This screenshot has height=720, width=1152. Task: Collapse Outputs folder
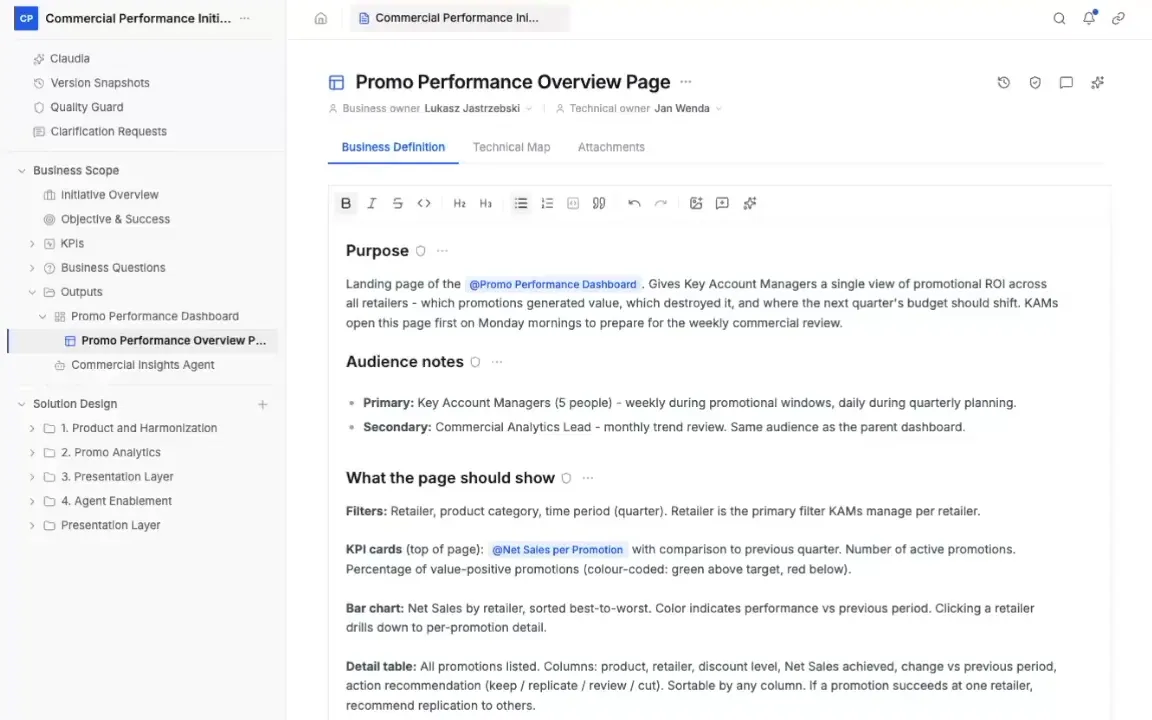click(x=32, y=292)
